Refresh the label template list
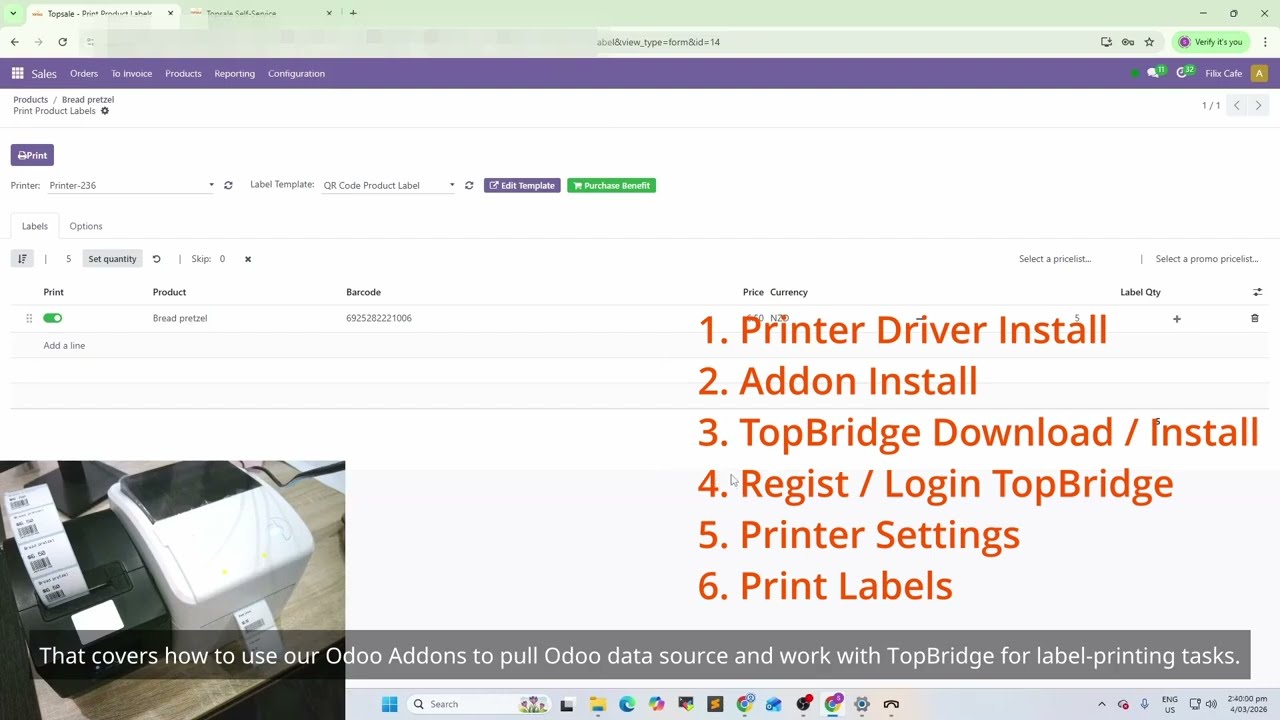1280x720 pixels. tap(469, 185)
